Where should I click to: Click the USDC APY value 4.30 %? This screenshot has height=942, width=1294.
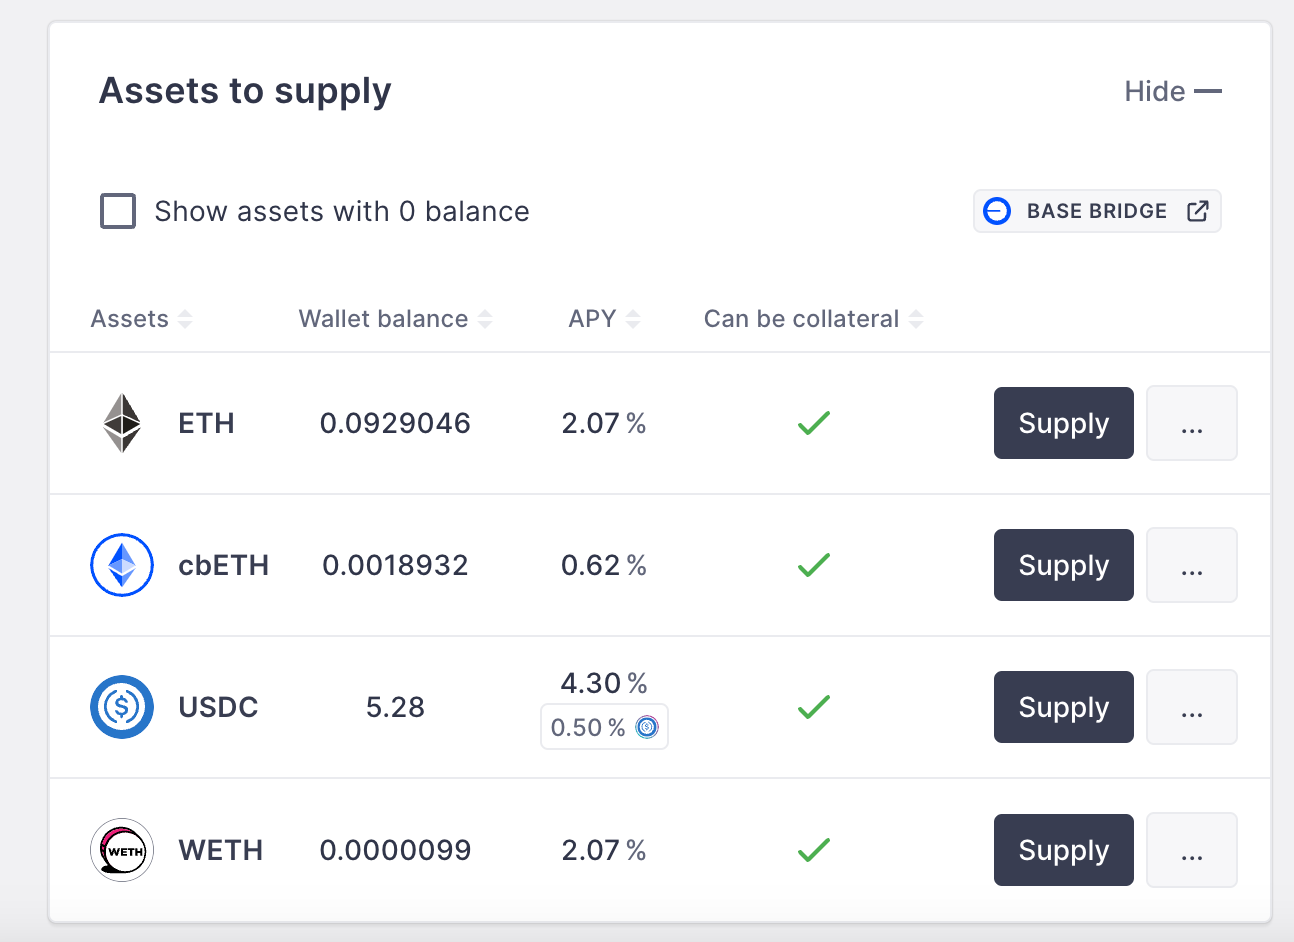[604, 683]
